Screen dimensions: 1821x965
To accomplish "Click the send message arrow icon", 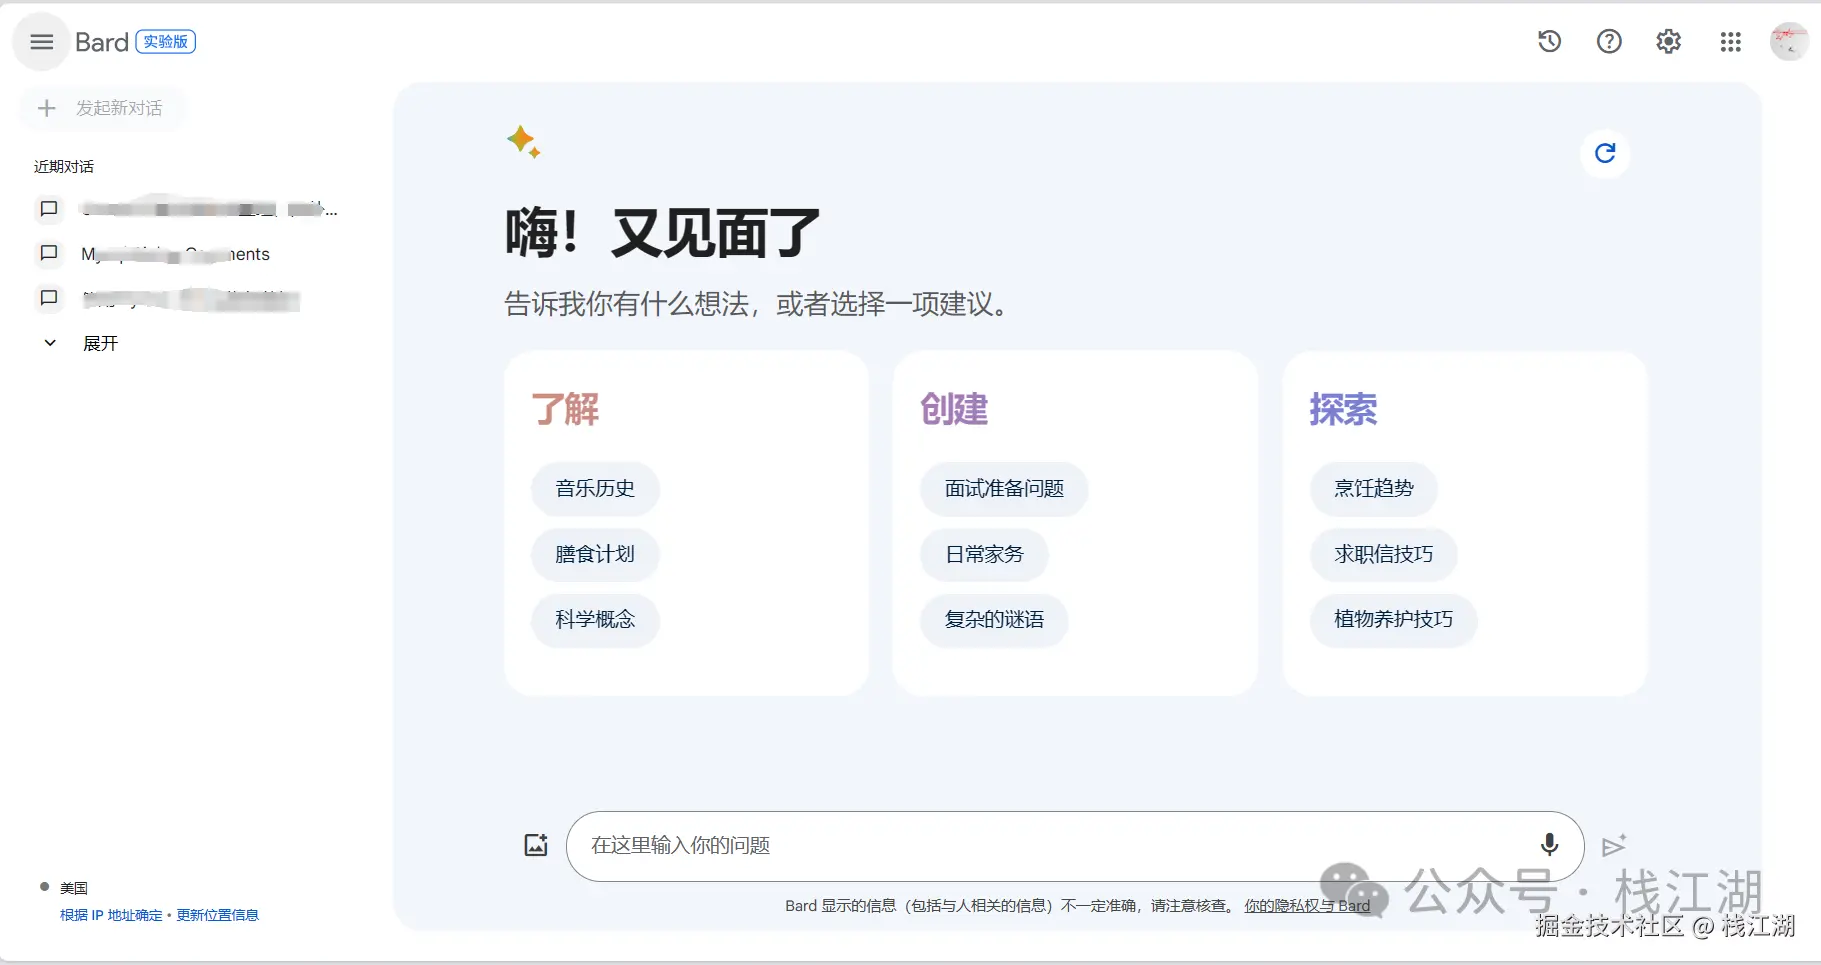I will 1613,846.
